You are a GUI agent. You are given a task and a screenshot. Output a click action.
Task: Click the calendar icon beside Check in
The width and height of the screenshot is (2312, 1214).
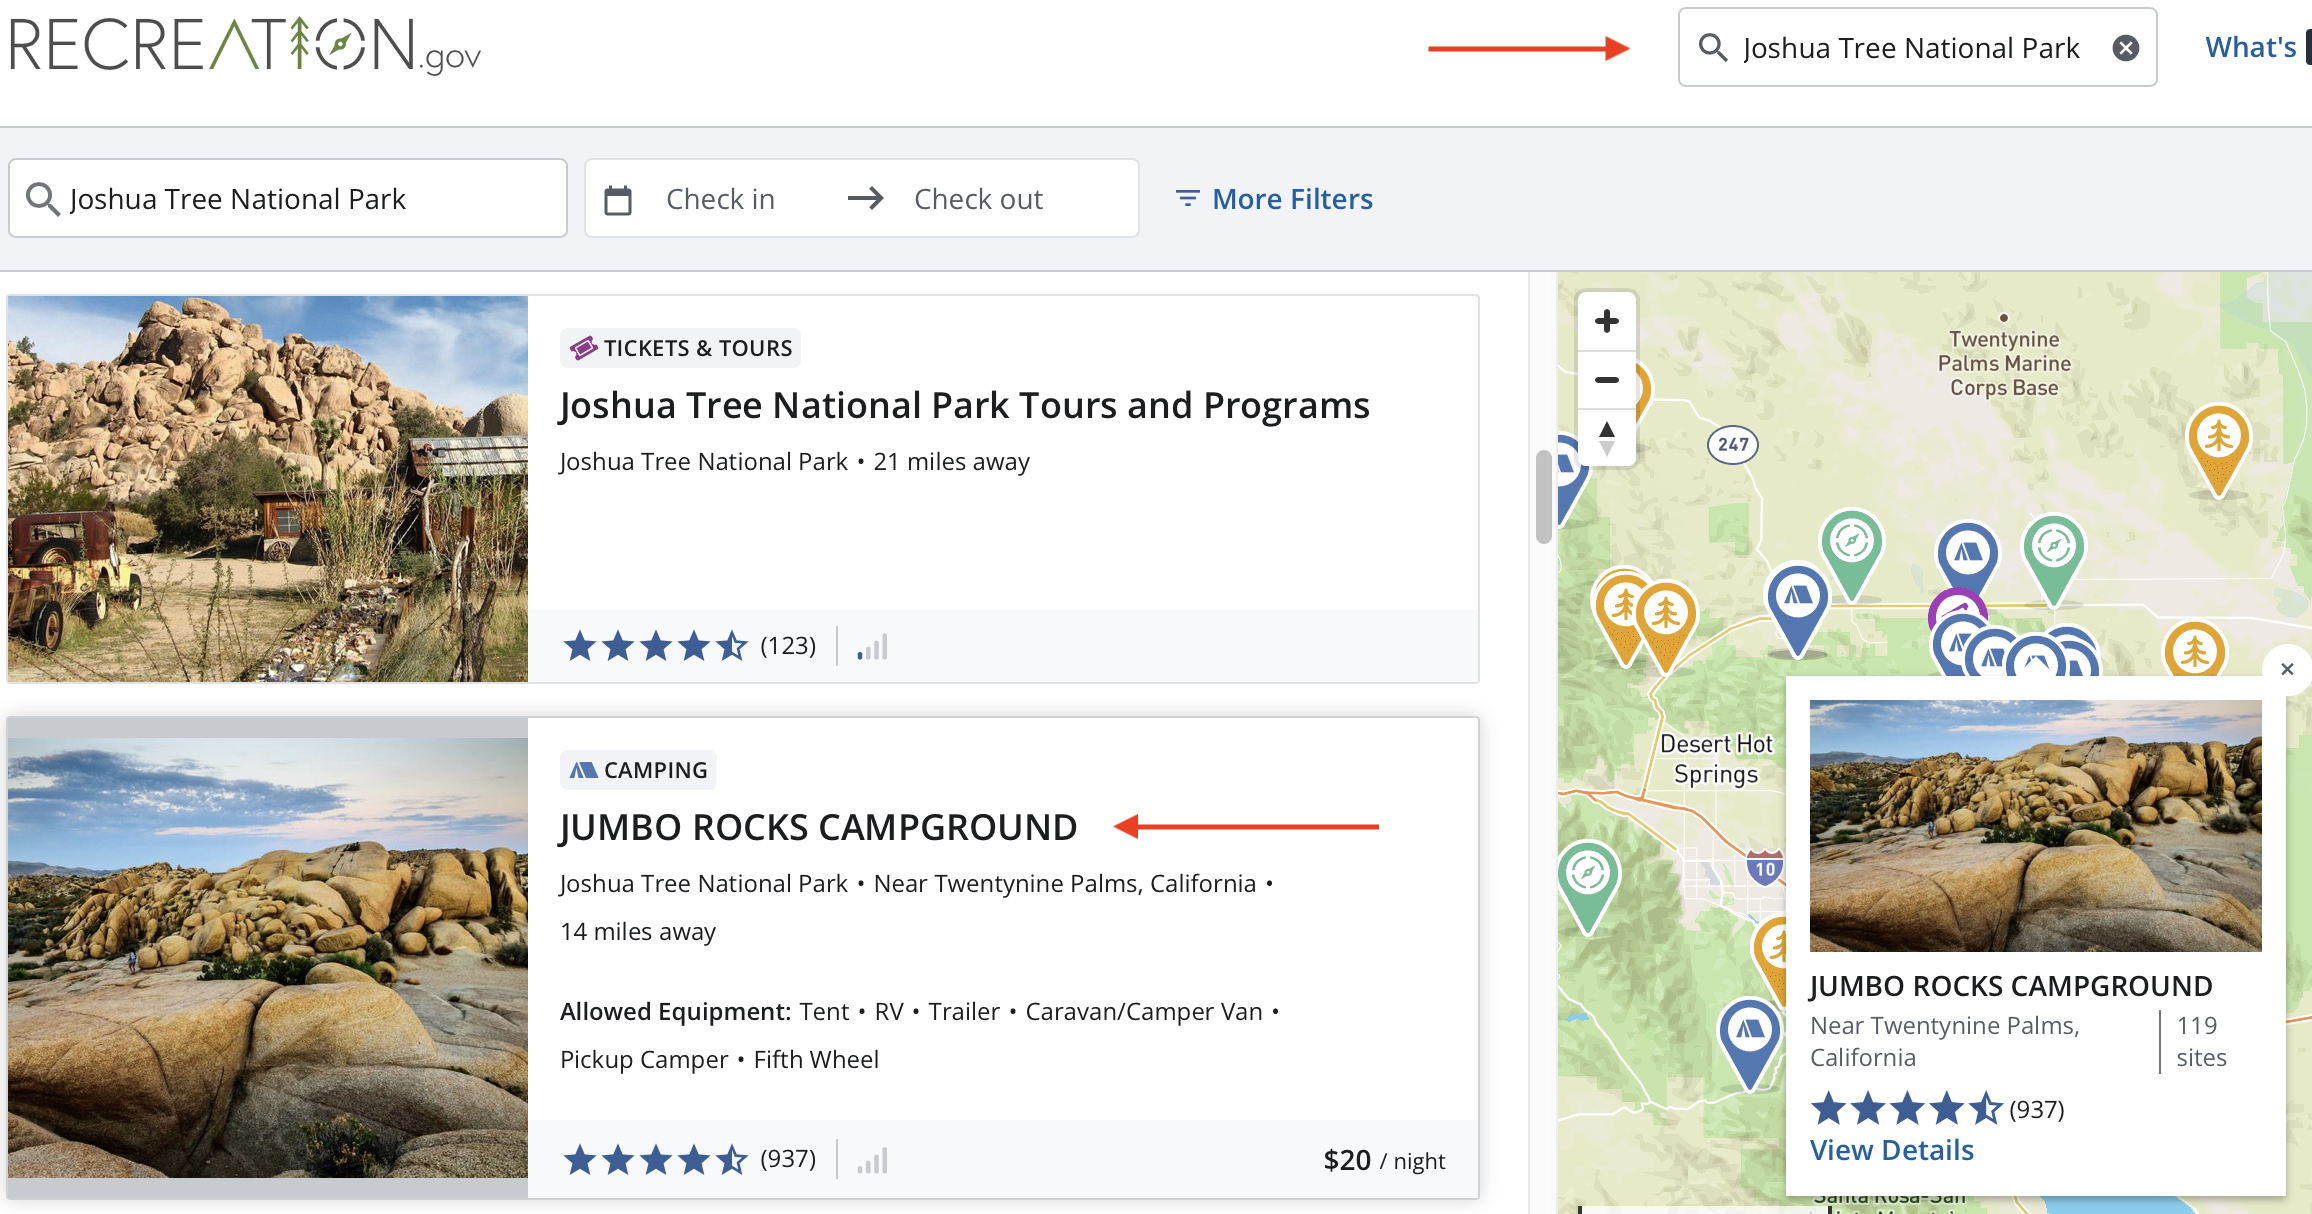click(x=618, y=200)
